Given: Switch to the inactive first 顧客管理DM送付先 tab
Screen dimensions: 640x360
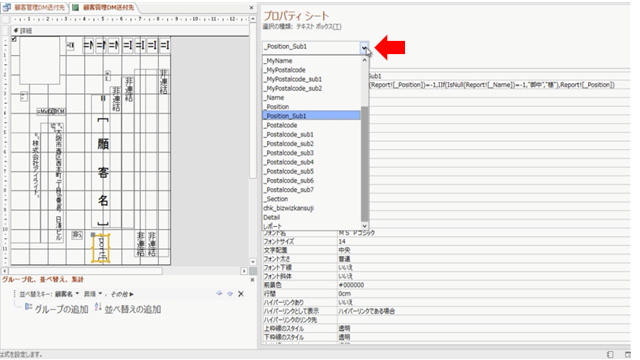Looking at the screenshot, I should (x=34, y=7).
